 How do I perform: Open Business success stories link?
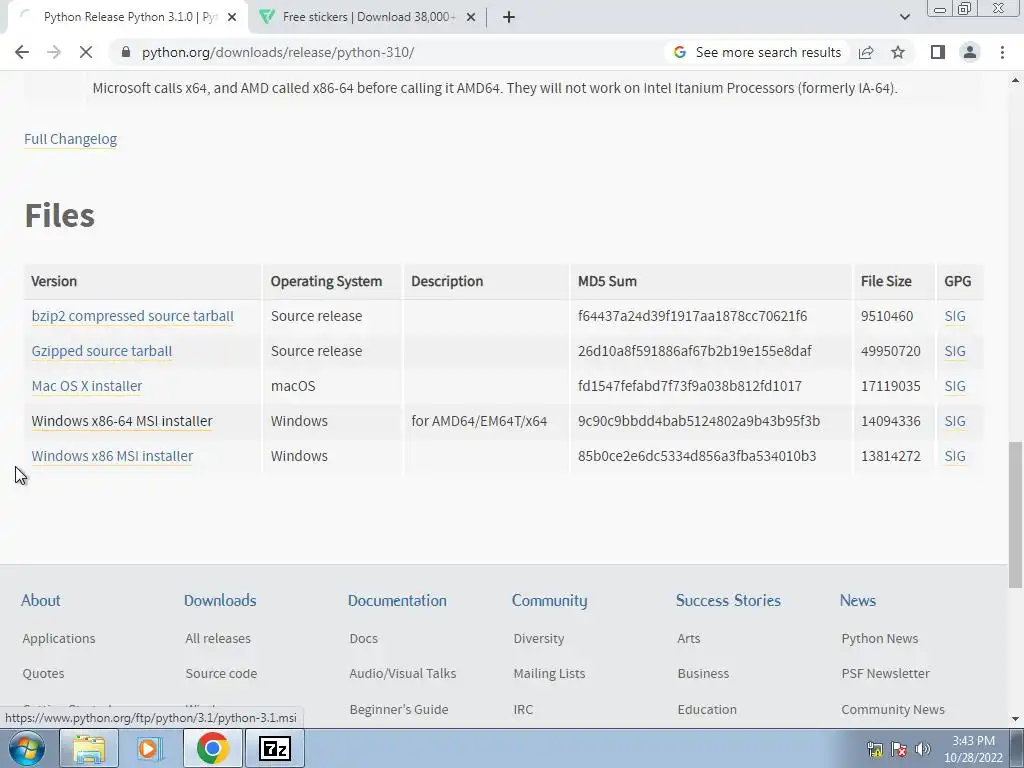703,673
